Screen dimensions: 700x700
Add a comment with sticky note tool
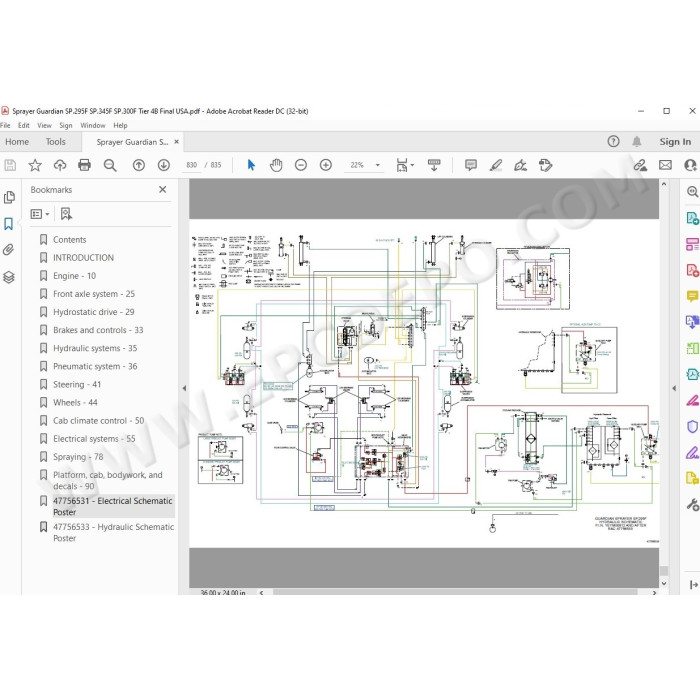pyautogui.click(x=471, y=165)
